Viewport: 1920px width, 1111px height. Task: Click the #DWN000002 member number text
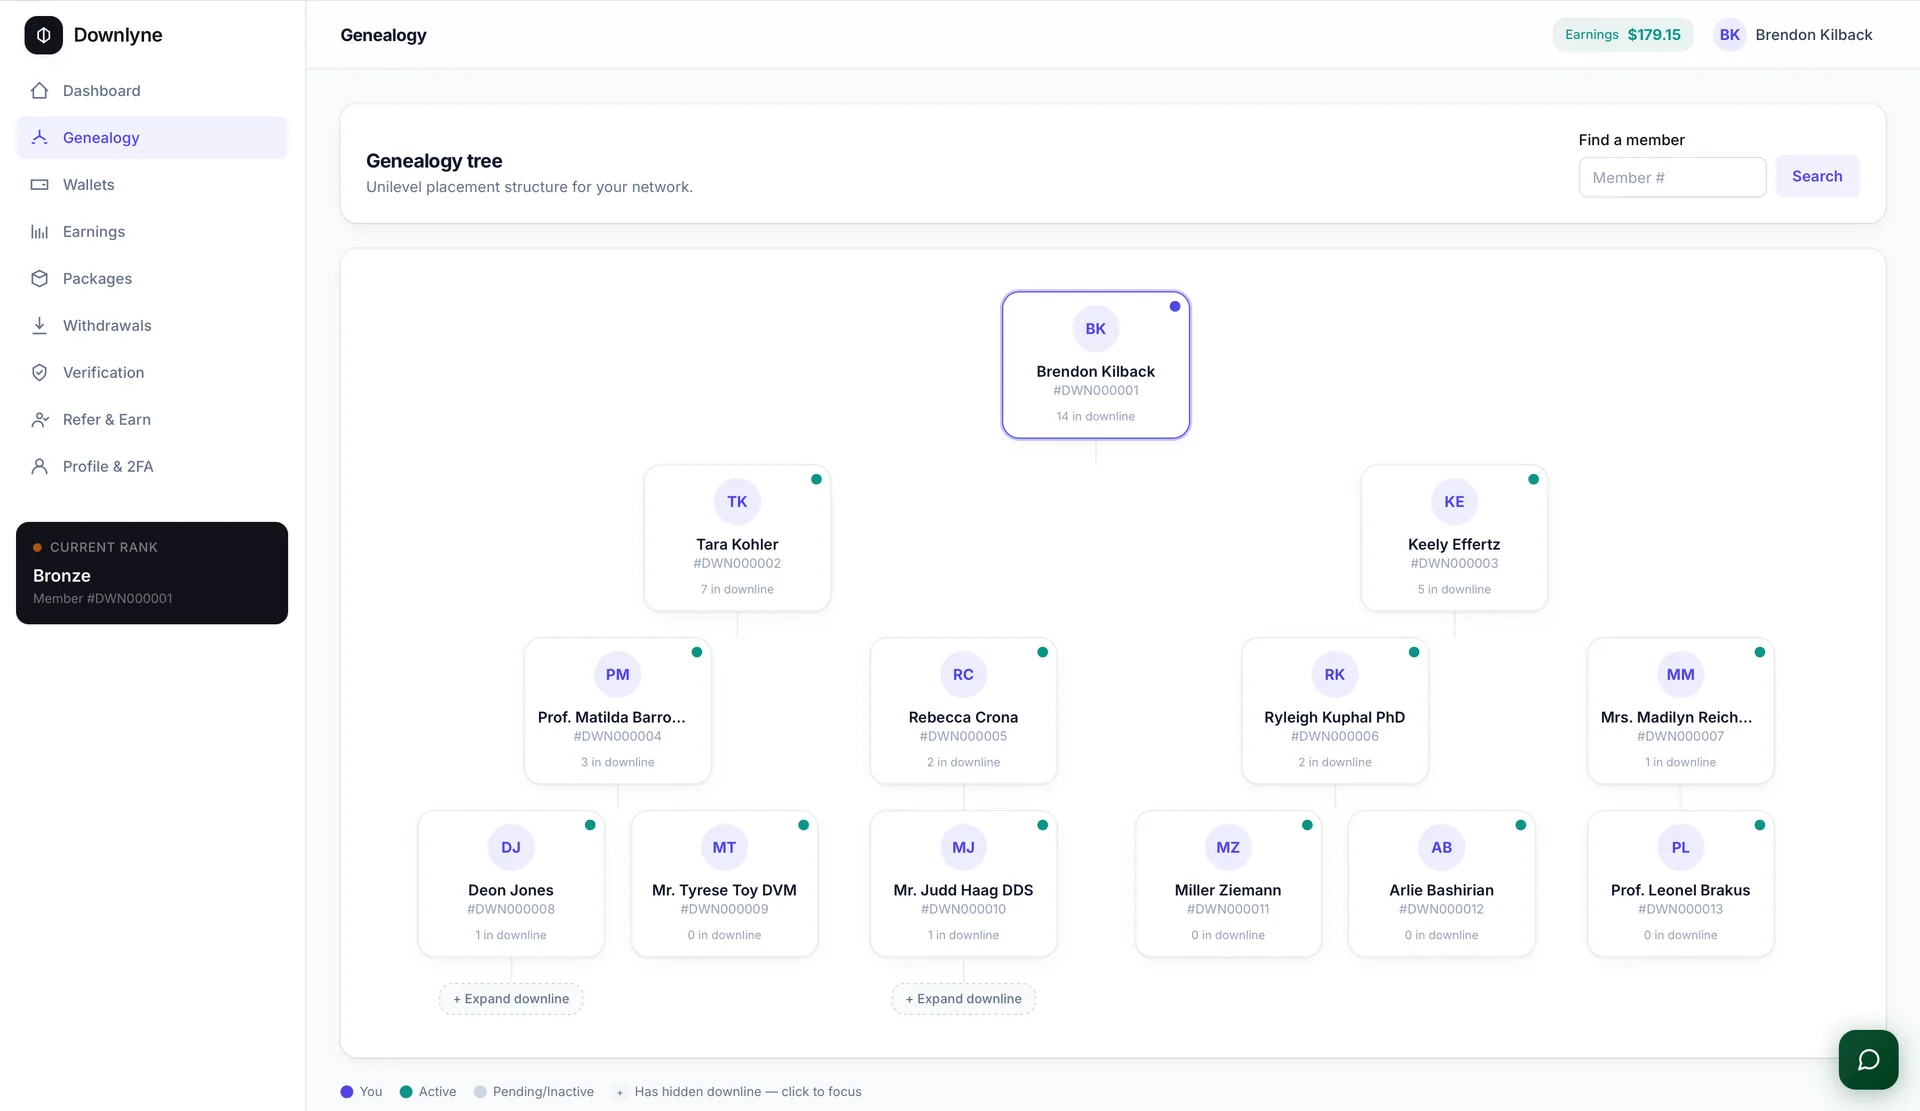pyautogui.click(x=737, y=564)
